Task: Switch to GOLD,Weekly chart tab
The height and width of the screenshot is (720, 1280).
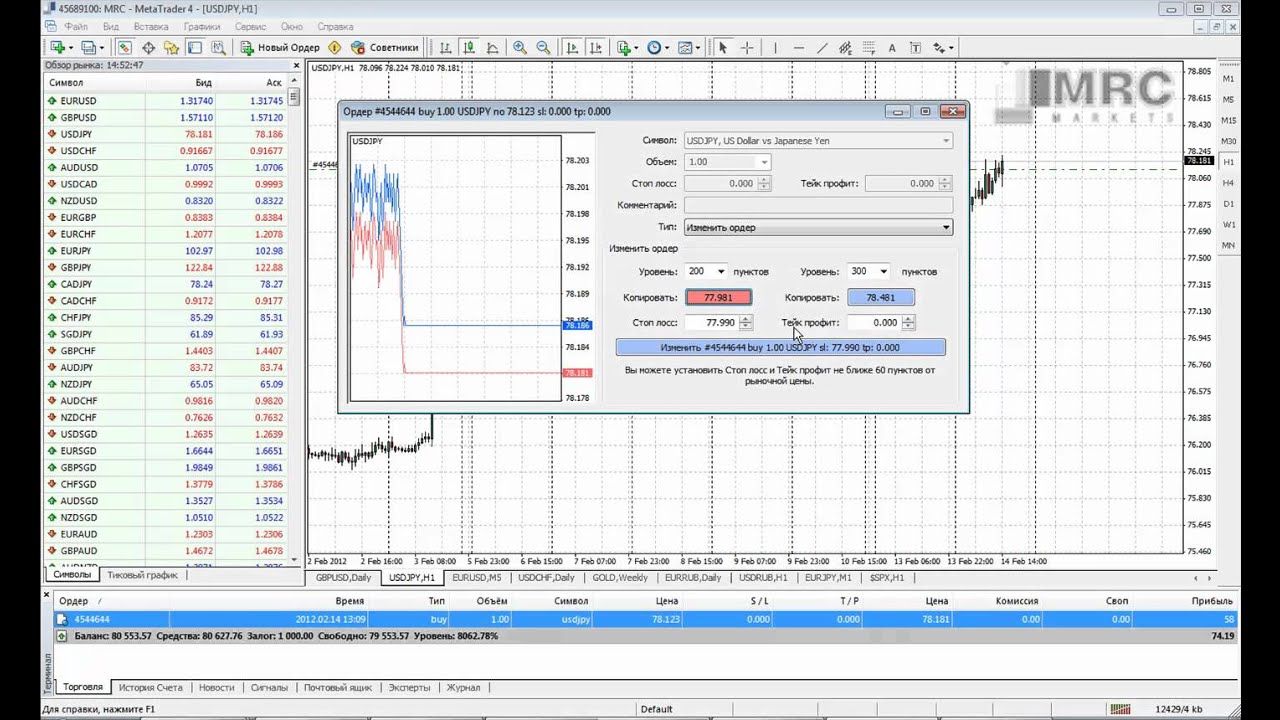Action: (620, 578)
